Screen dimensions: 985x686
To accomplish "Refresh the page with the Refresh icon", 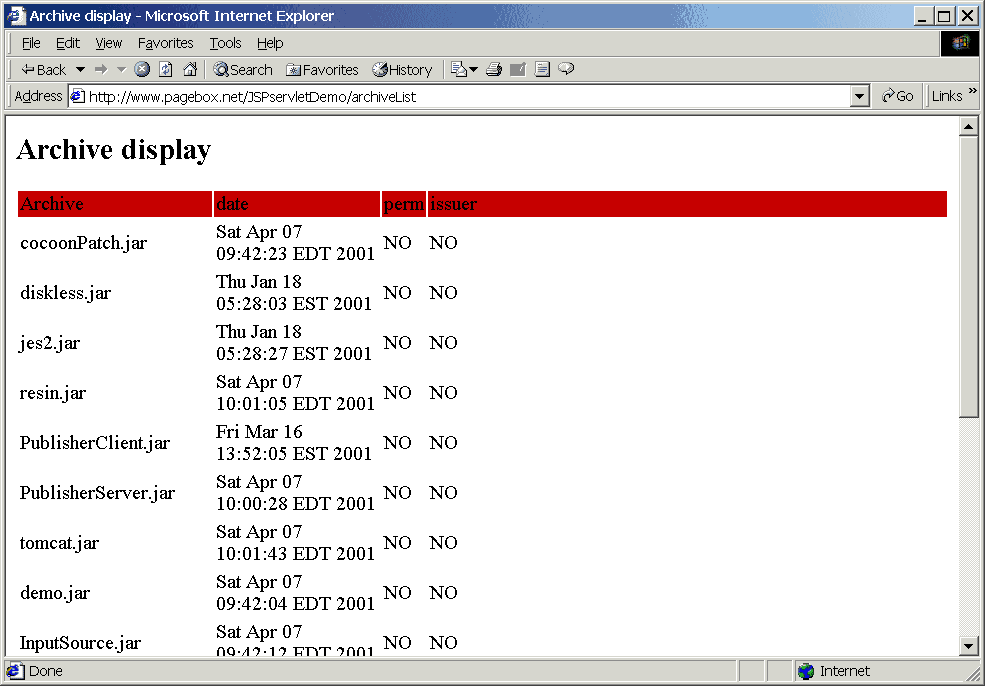I will 166,70.
